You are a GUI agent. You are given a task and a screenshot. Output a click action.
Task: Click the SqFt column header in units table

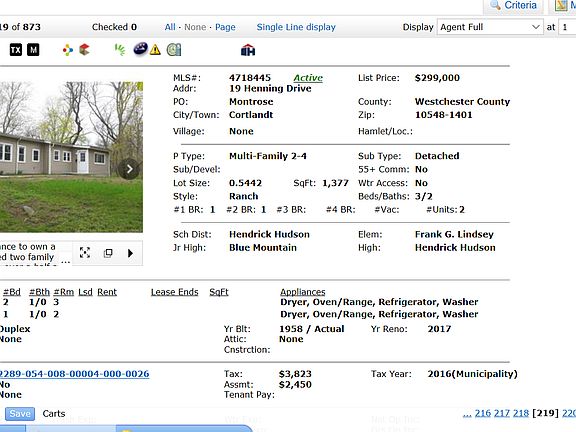click(x=219, y=292)
